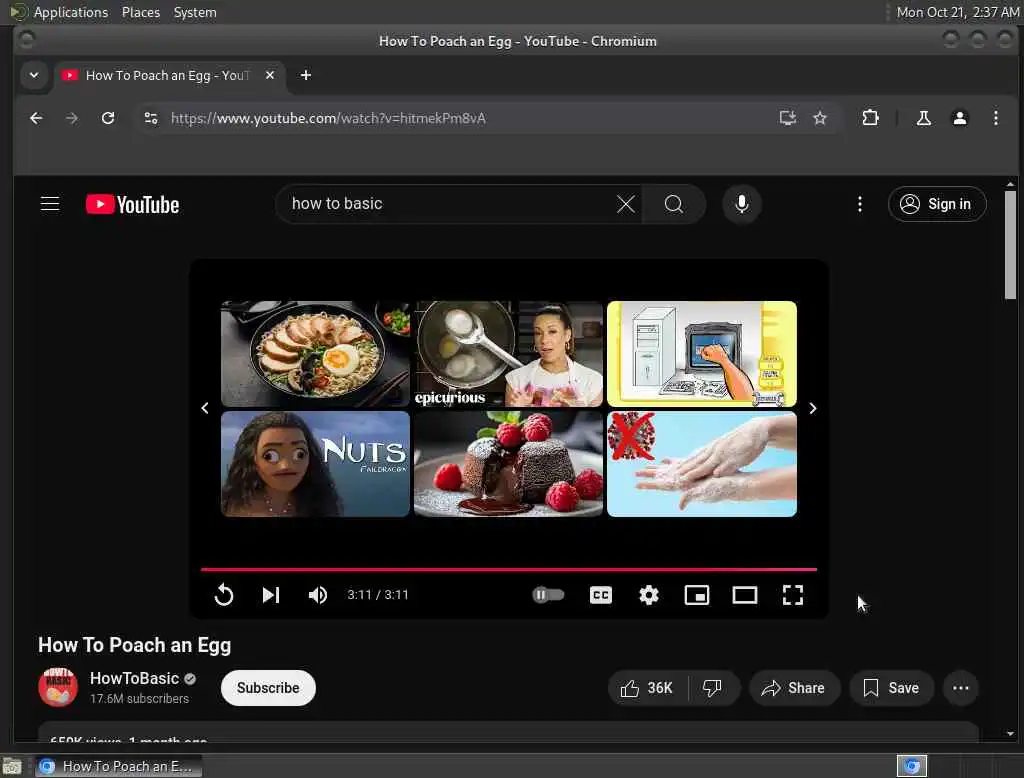The width and height of the screenshot is (1024, 778).
Task: Toggle the autoplay switch in player
Action: pos(547,594)
